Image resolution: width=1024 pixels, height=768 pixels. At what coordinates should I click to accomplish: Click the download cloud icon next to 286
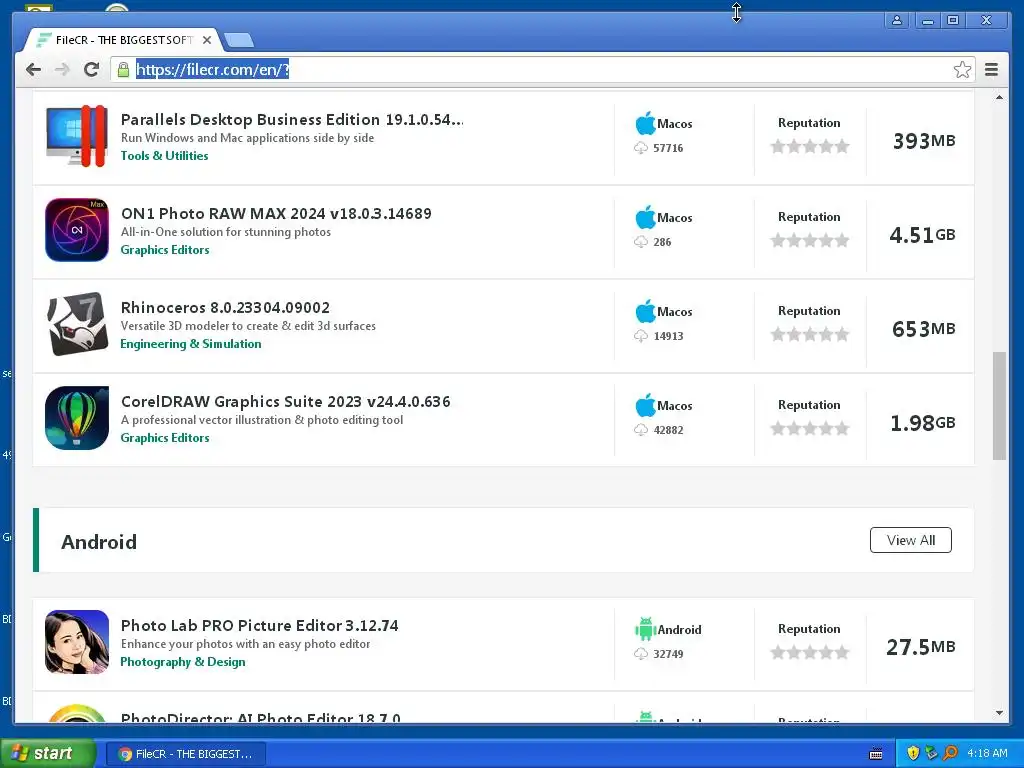pos(641,242)
